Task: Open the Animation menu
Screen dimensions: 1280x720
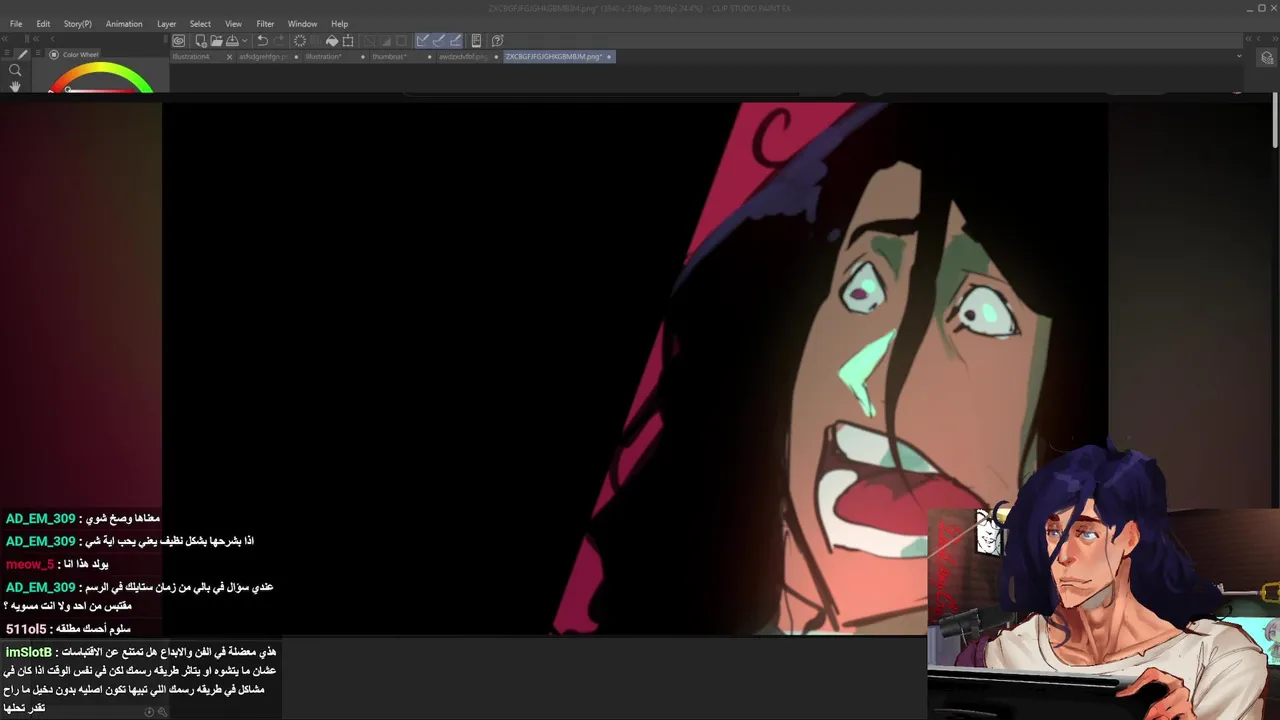Action: [x=124, y=24]
